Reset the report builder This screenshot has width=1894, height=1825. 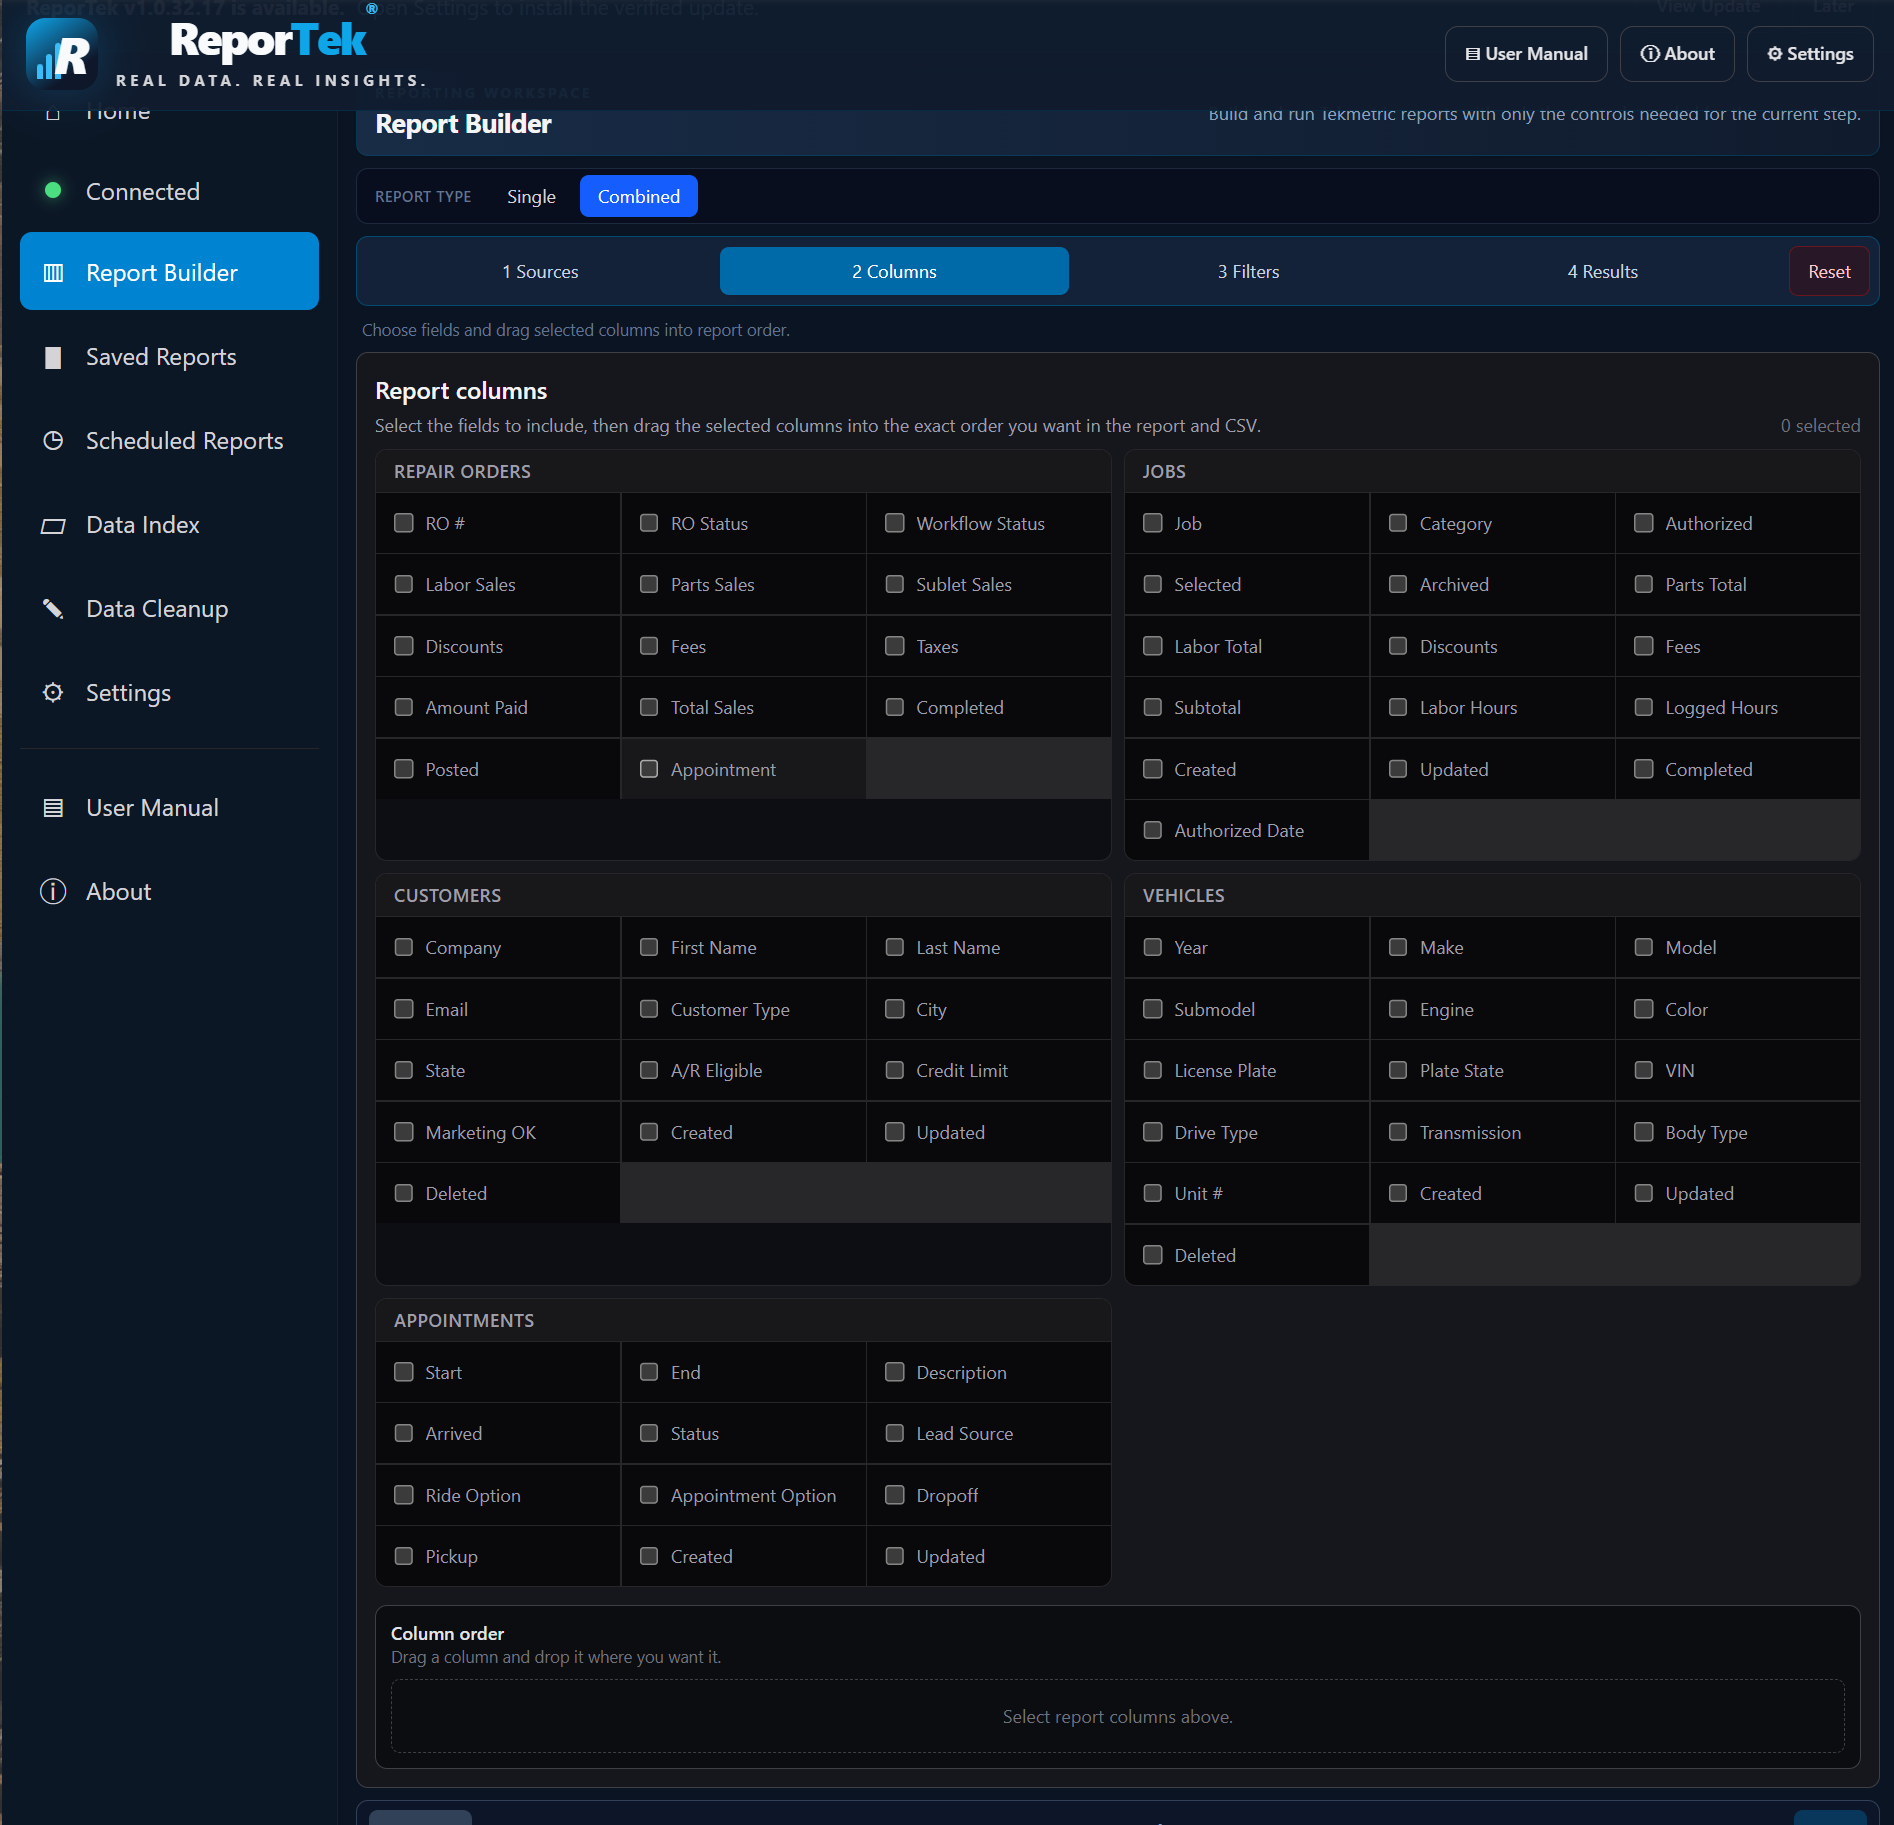point(1829,271)
